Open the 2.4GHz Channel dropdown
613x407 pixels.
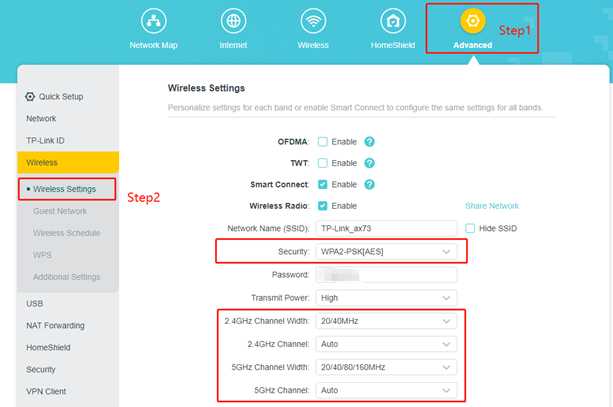click(x=385, y=342)
